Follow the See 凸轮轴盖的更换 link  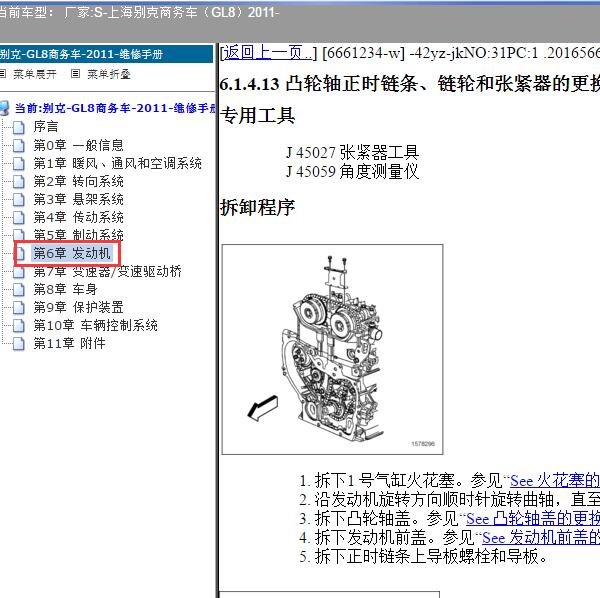point(533,519)
